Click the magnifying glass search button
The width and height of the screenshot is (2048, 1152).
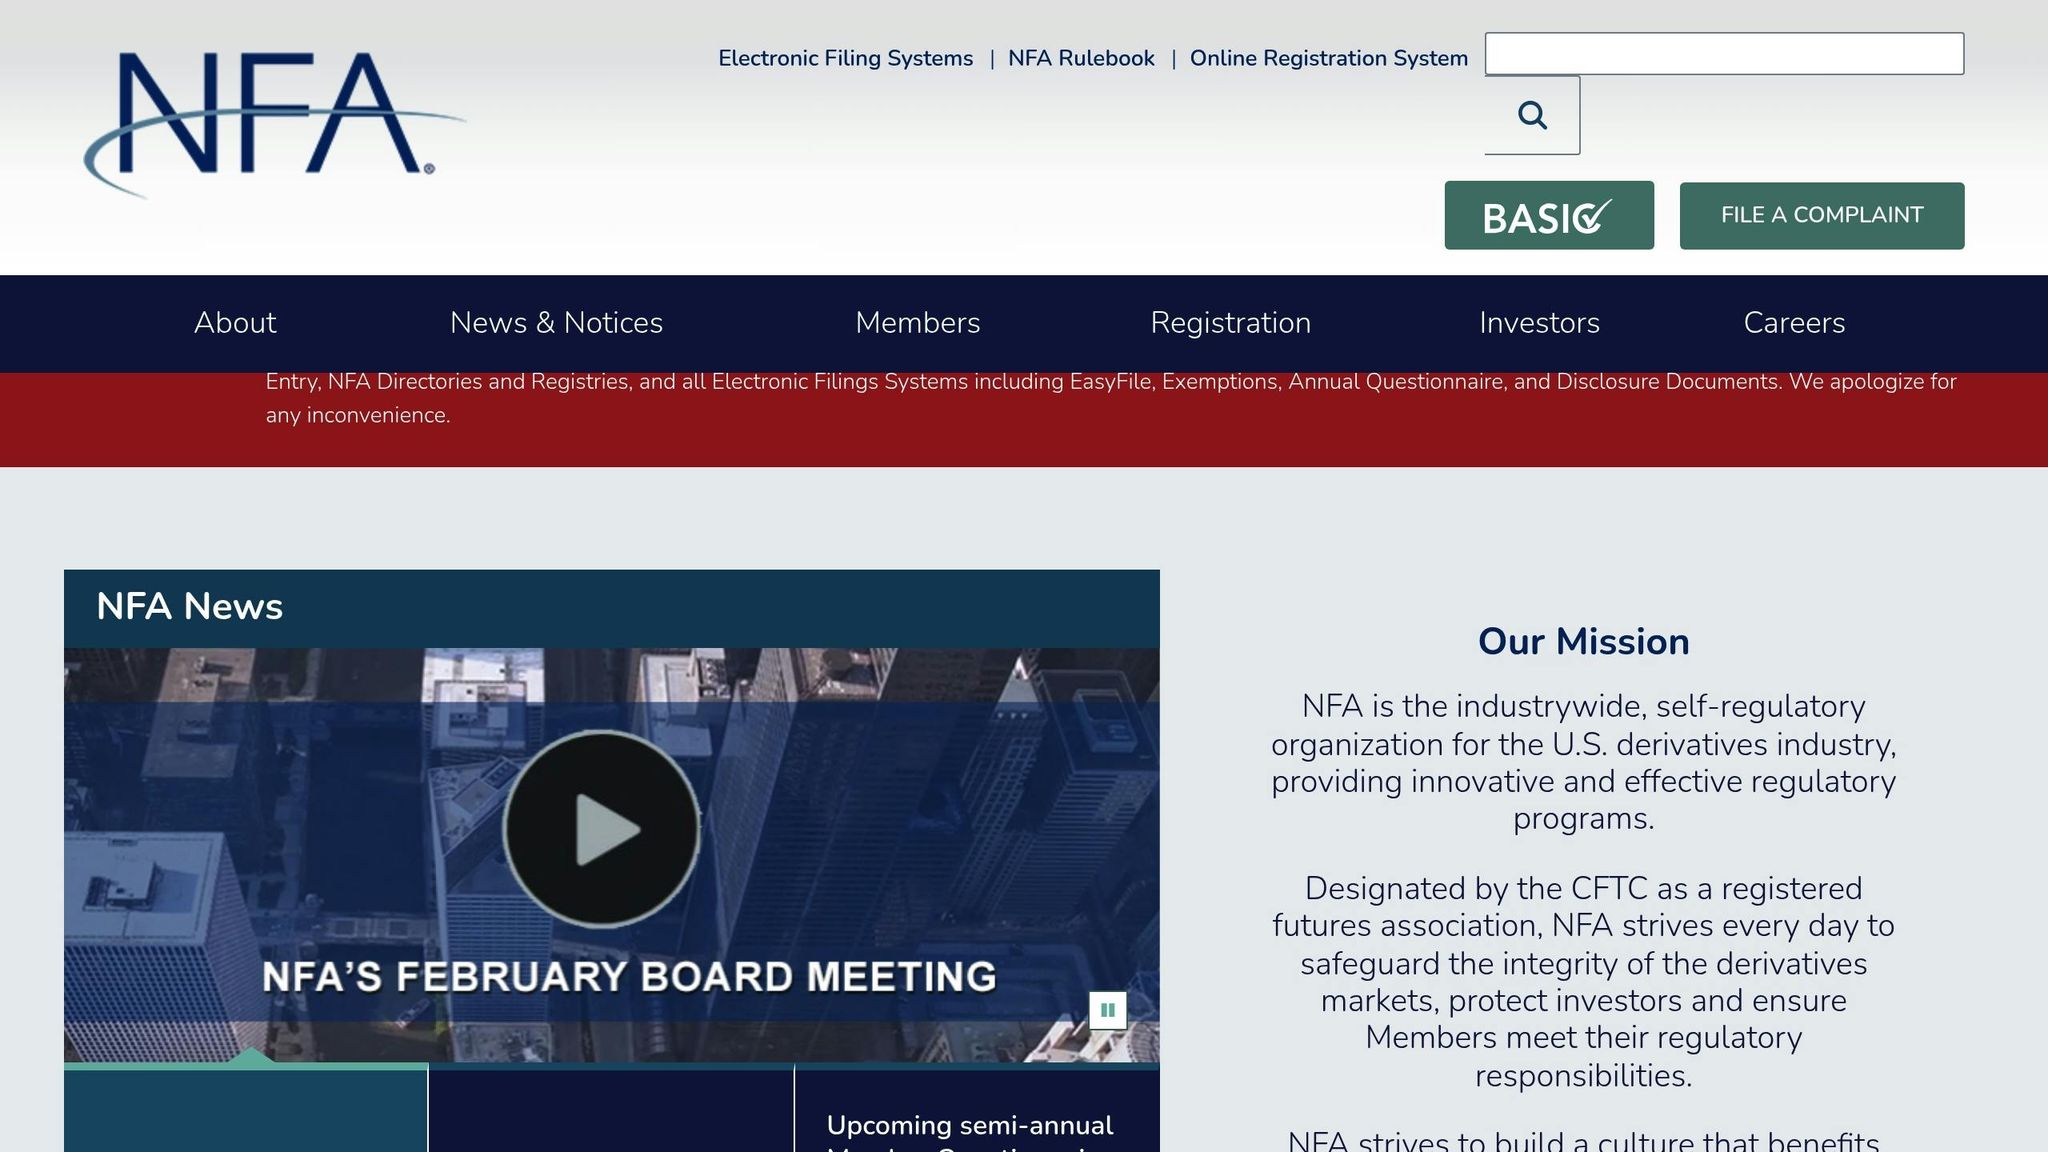coord(1532,115)
